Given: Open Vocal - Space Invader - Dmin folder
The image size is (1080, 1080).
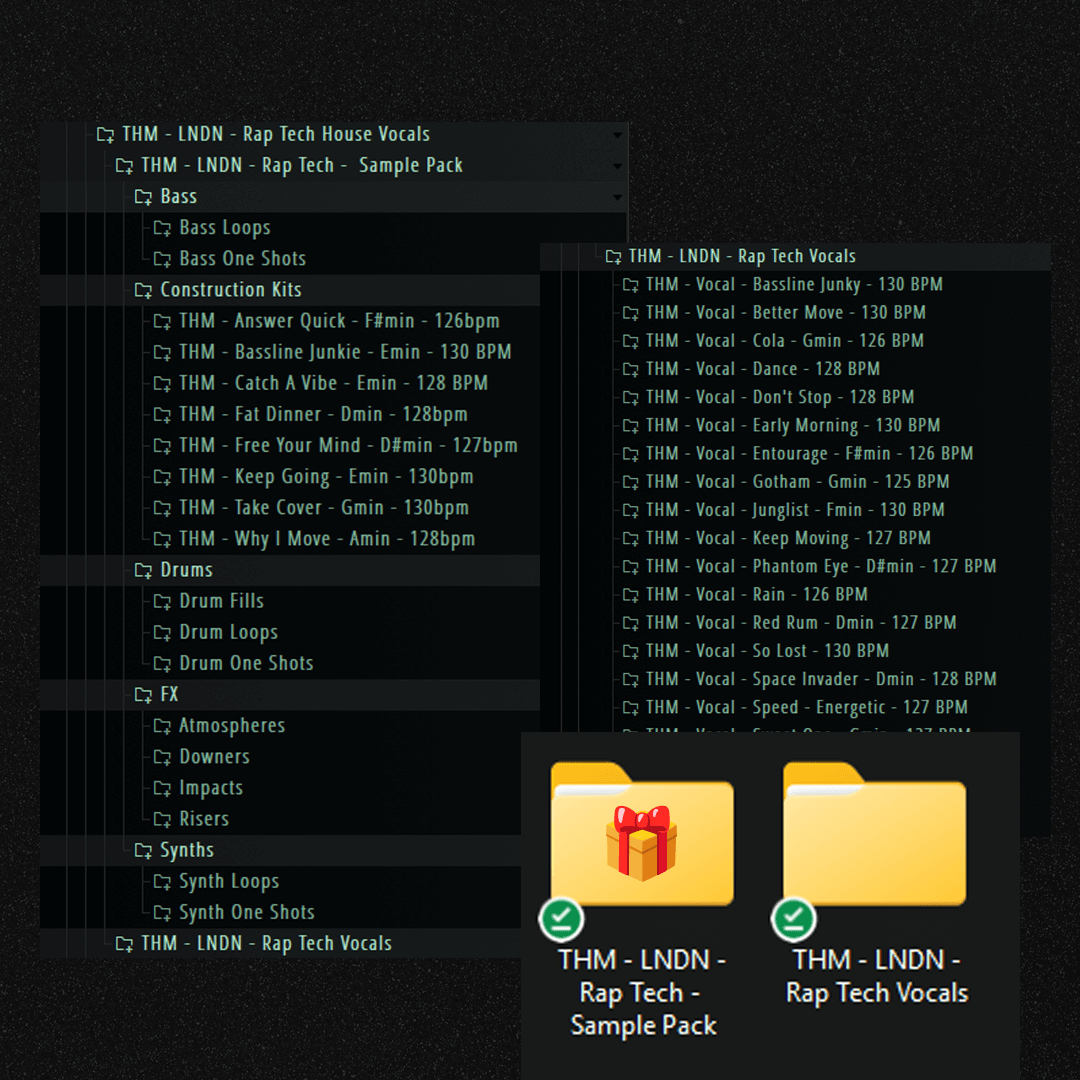Looking at the screenshot, I should tap(820, 679).
